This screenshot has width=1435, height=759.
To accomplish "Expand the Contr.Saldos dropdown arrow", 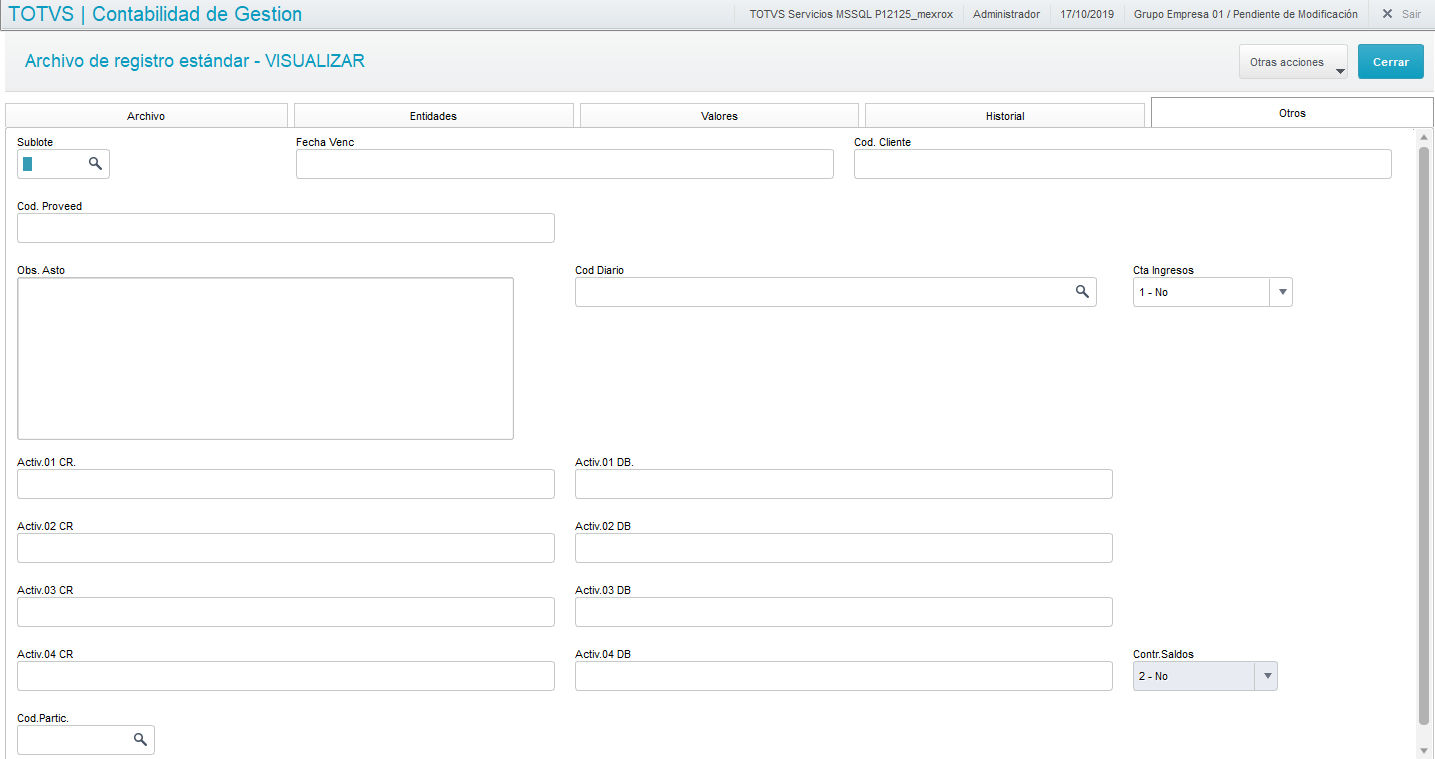I will pyautogui.click(x=1266, y=676).
